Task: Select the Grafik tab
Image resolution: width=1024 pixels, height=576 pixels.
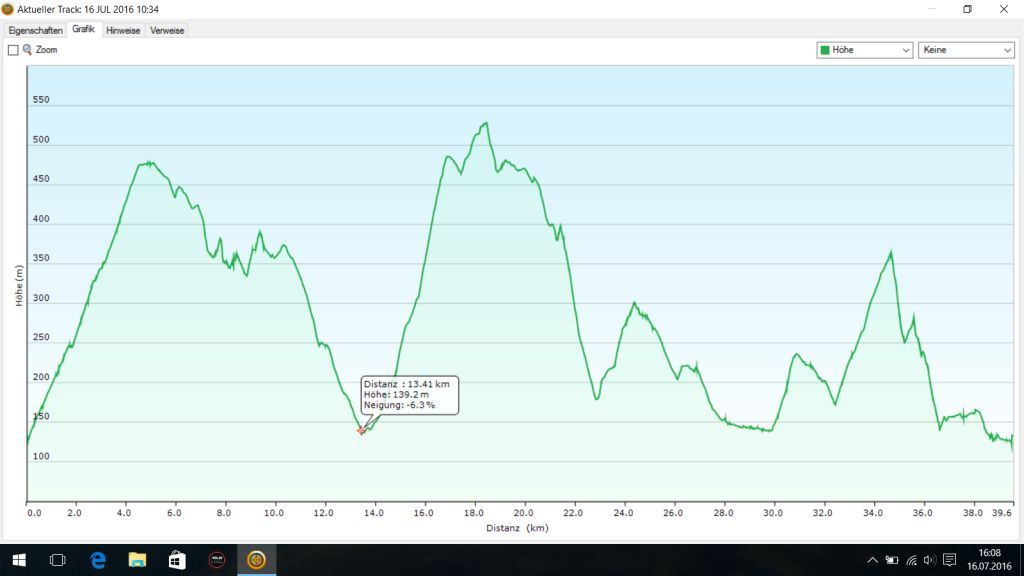Action: pyautogui.click(x=83, y=30)
